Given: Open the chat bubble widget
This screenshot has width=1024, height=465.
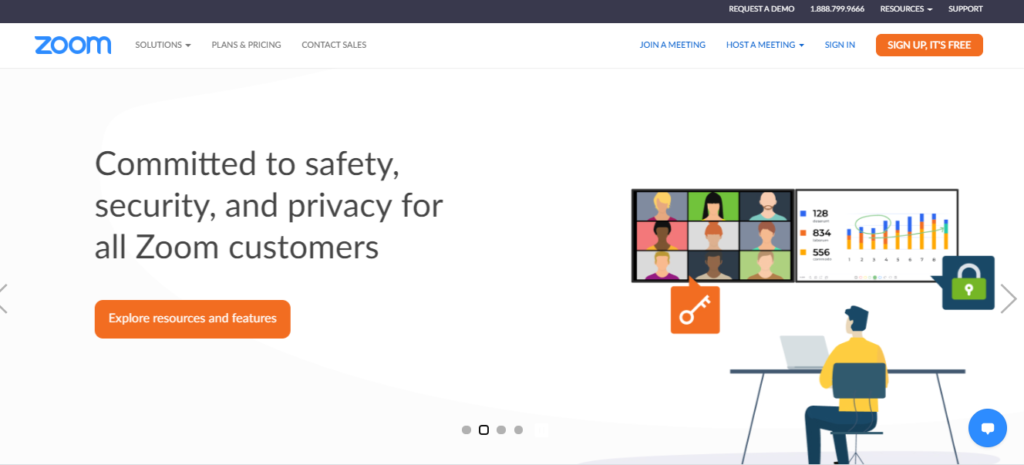Looking at the screenshot, I should click(x=987, y=428).
